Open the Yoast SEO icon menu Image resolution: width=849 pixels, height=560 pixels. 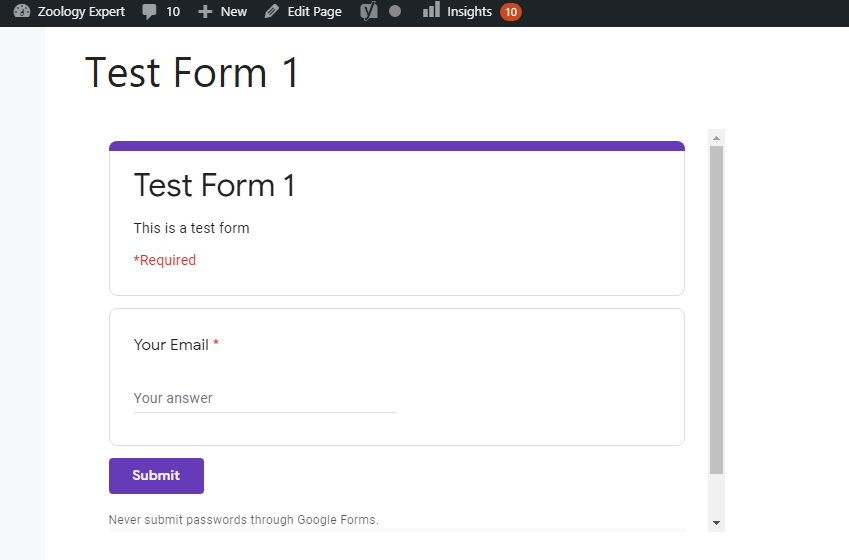pyautogui.click(x=369, y=12)
